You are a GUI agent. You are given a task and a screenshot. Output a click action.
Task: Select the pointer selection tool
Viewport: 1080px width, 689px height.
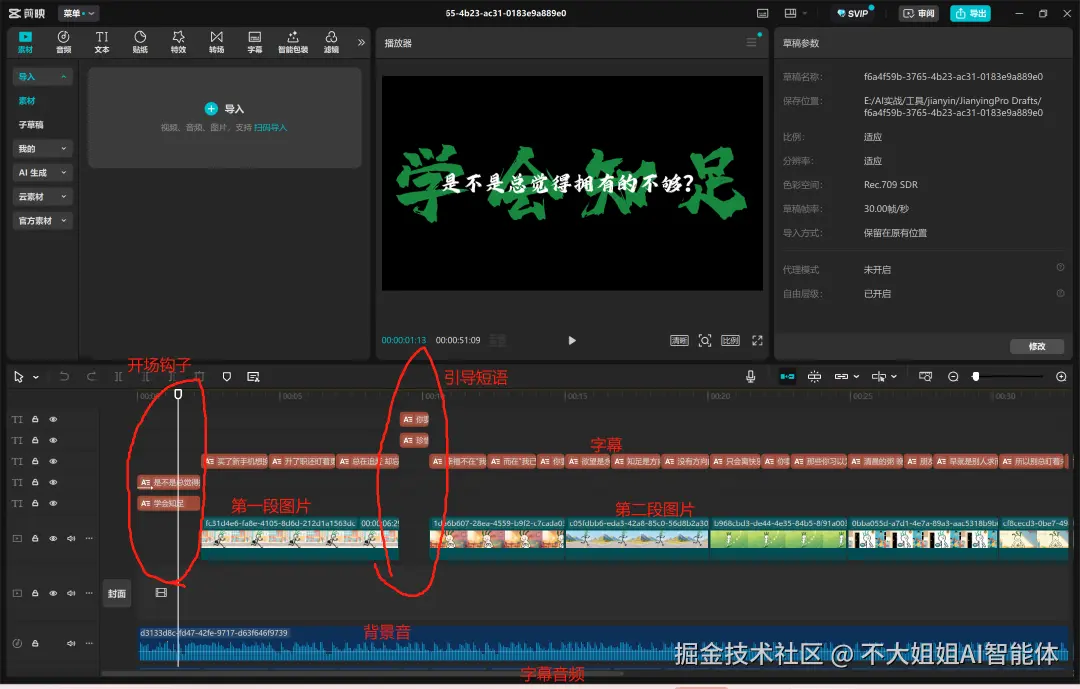(x=19, y=376)
